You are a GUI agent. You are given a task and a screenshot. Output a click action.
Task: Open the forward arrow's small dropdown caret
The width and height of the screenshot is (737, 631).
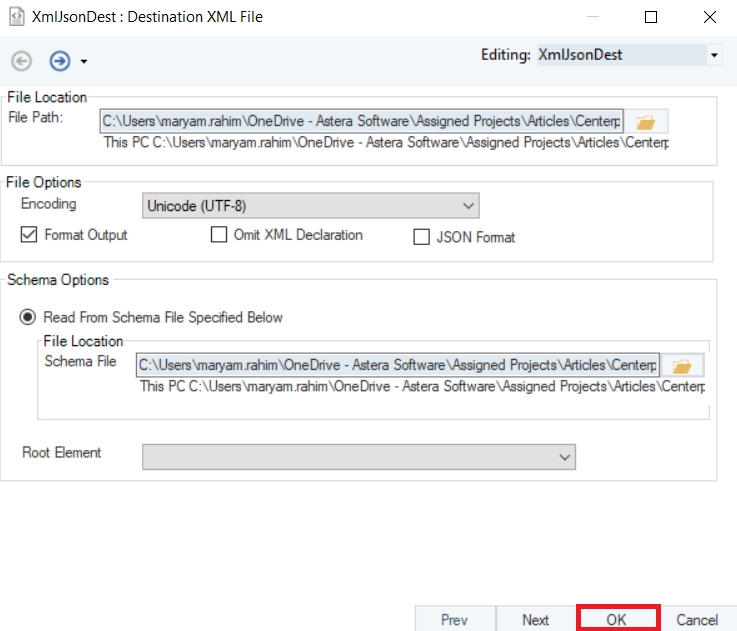[84, 62]
